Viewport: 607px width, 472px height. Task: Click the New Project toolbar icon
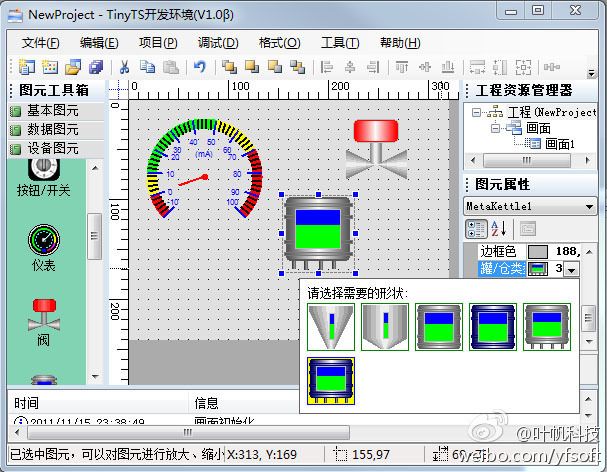[x=27, y=67]
